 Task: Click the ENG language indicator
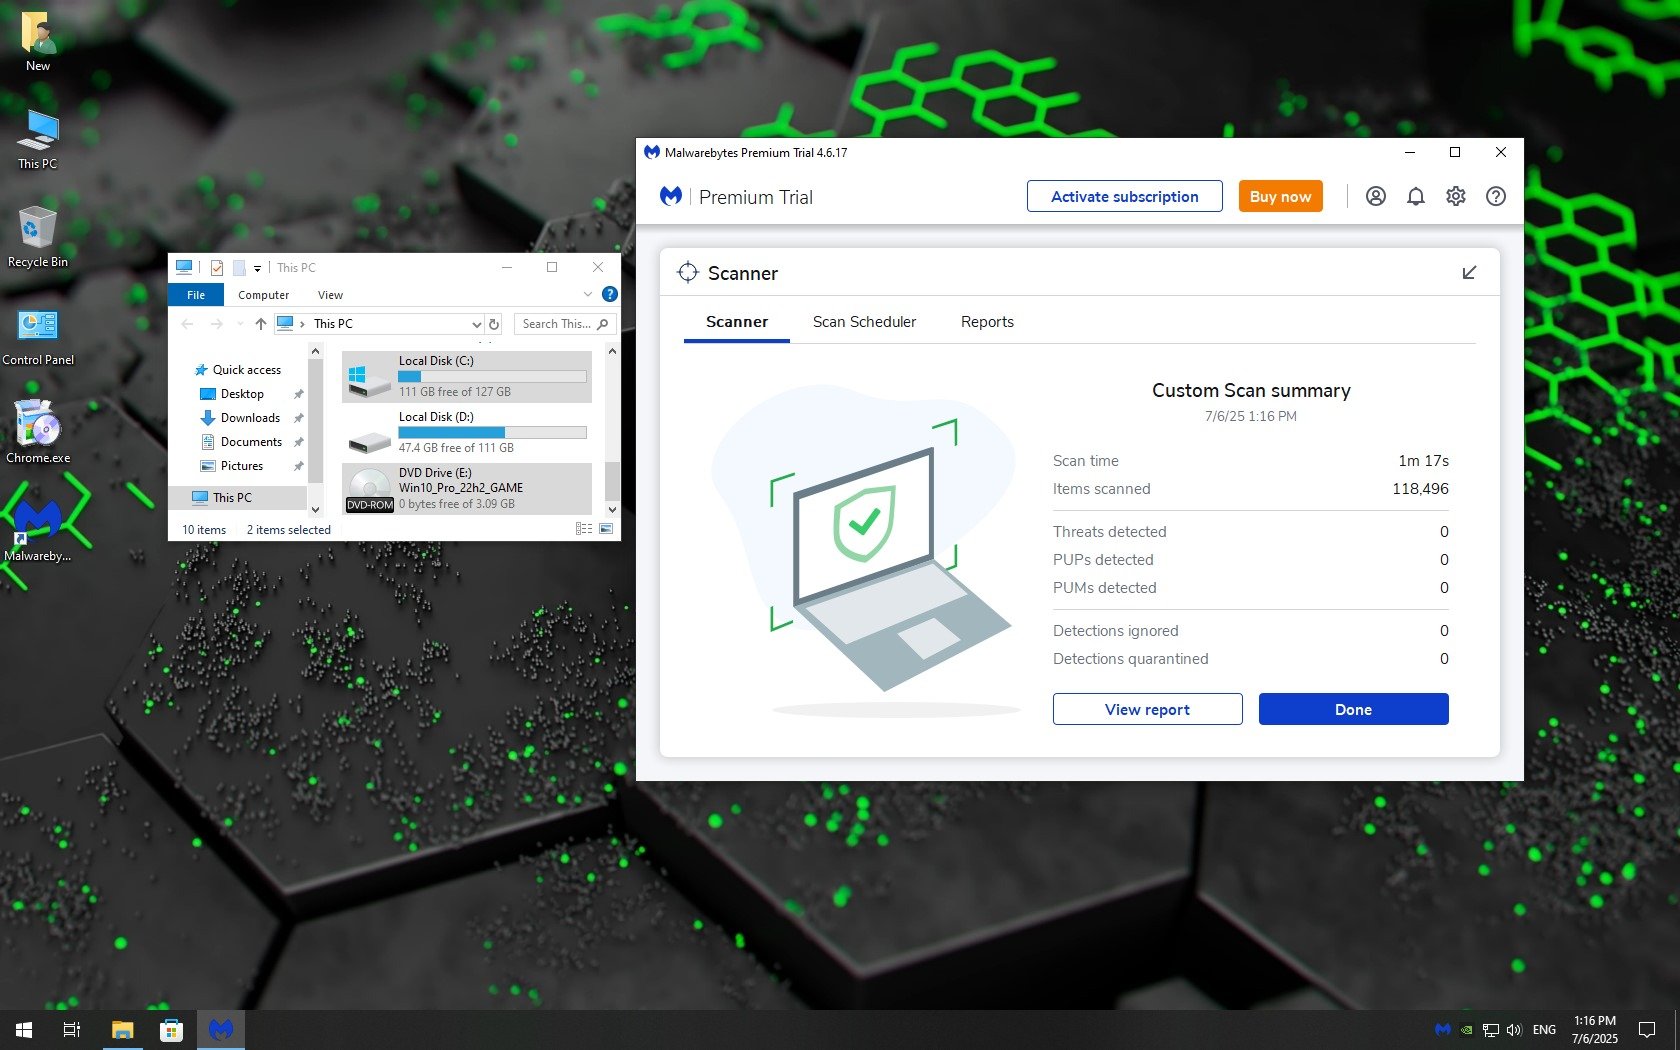pyautogui.click(x=1545, y=1030)
